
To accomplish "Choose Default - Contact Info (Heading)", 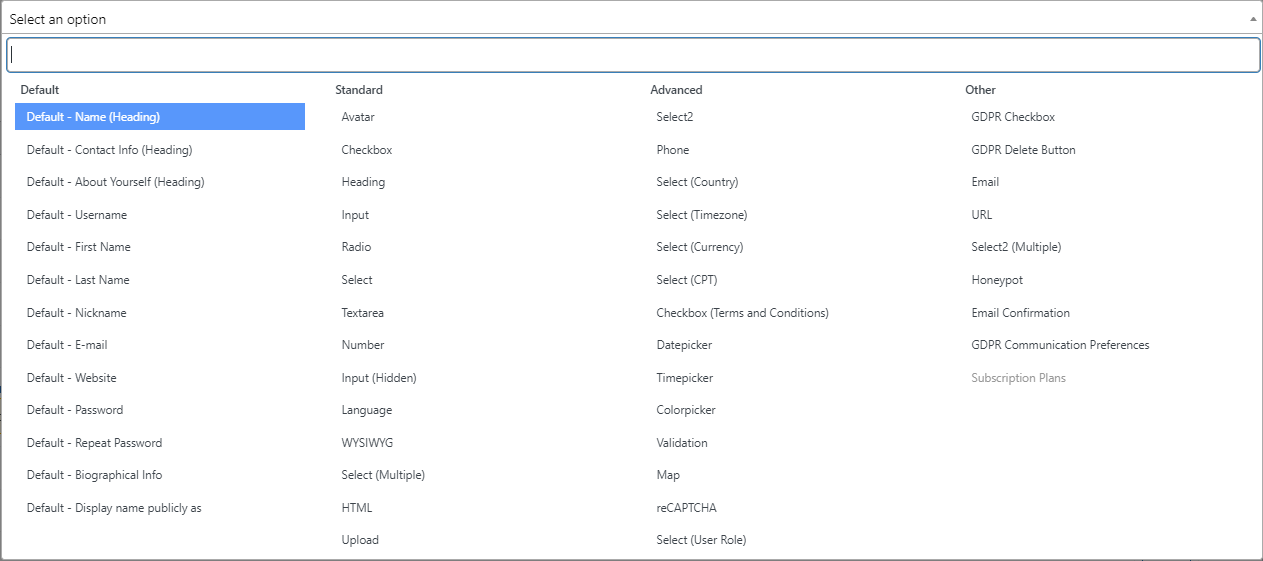I will [x=160, y=150].
